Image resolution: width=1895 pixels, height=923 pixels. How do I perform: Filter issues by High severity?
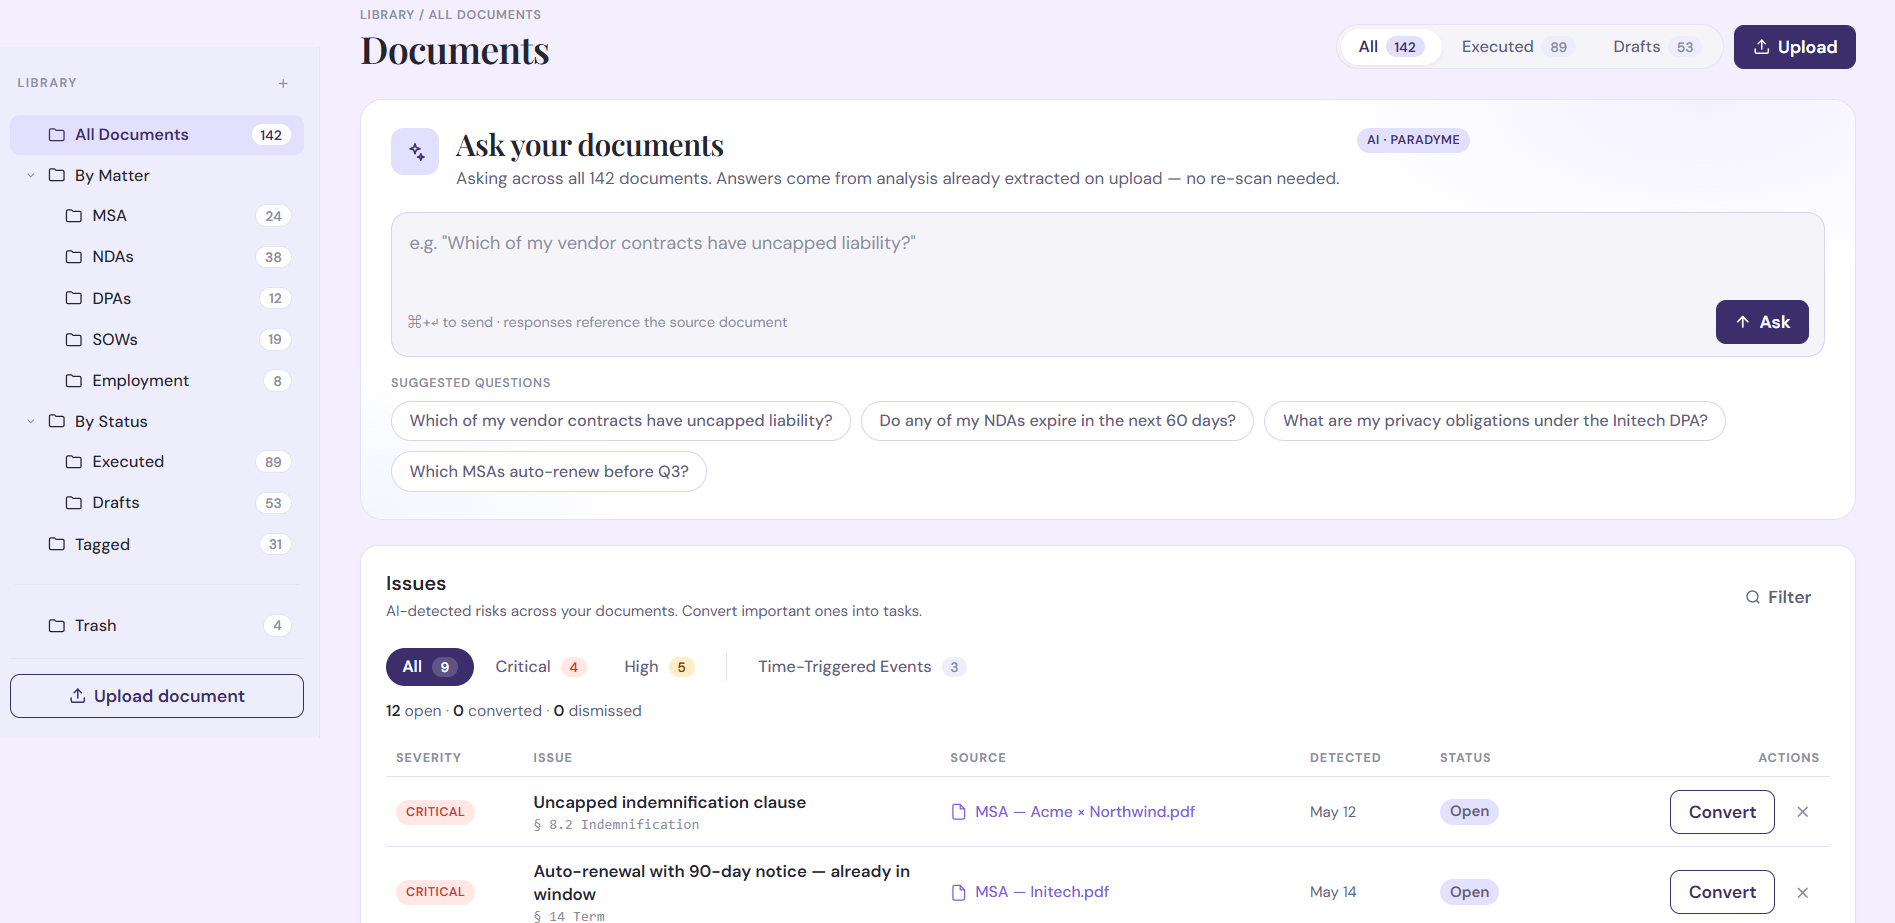[658, 667]
